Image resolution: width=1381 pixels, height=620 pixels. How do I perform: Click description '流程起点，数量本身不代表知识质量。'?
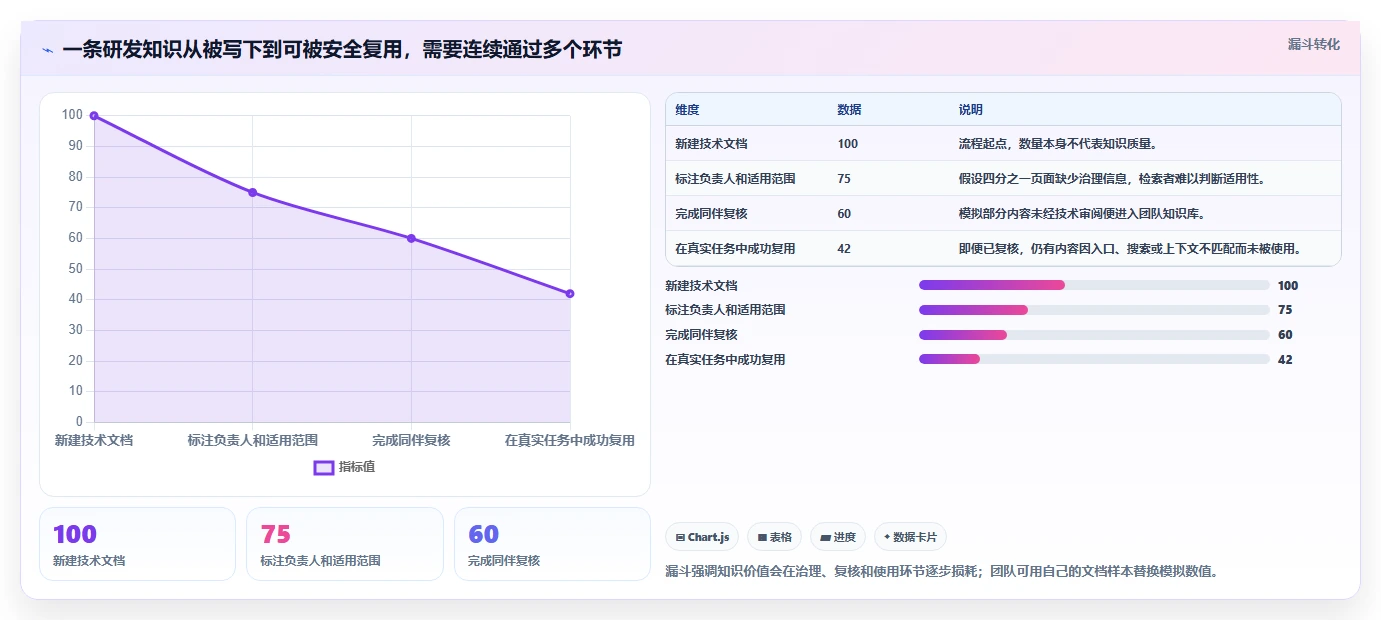(1058, 144)
